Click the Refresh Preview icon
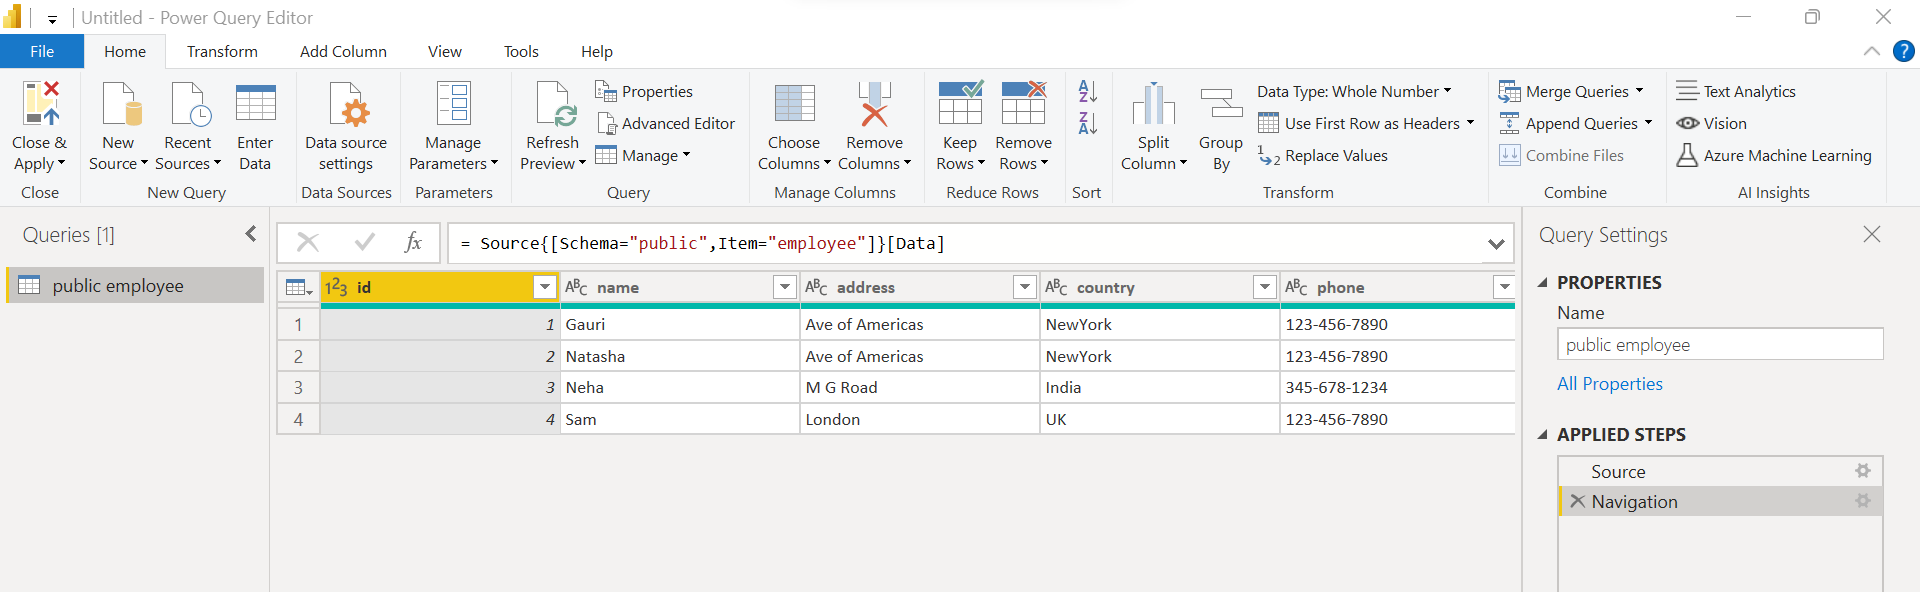The width and height of the screenshot is (1920, 592). pyautogui.click(x=553, y=105)
